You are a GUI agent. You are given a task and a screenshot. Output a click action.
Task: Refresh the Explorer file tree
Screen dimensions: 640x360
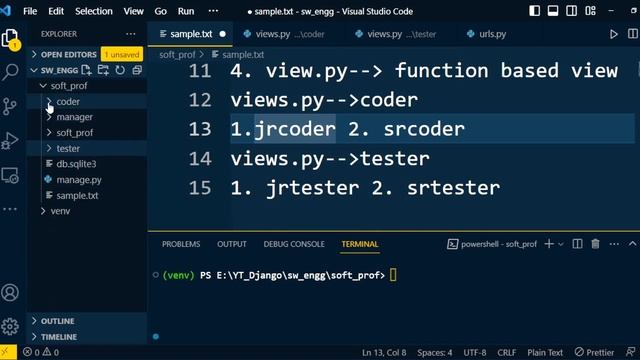(120, 70)
